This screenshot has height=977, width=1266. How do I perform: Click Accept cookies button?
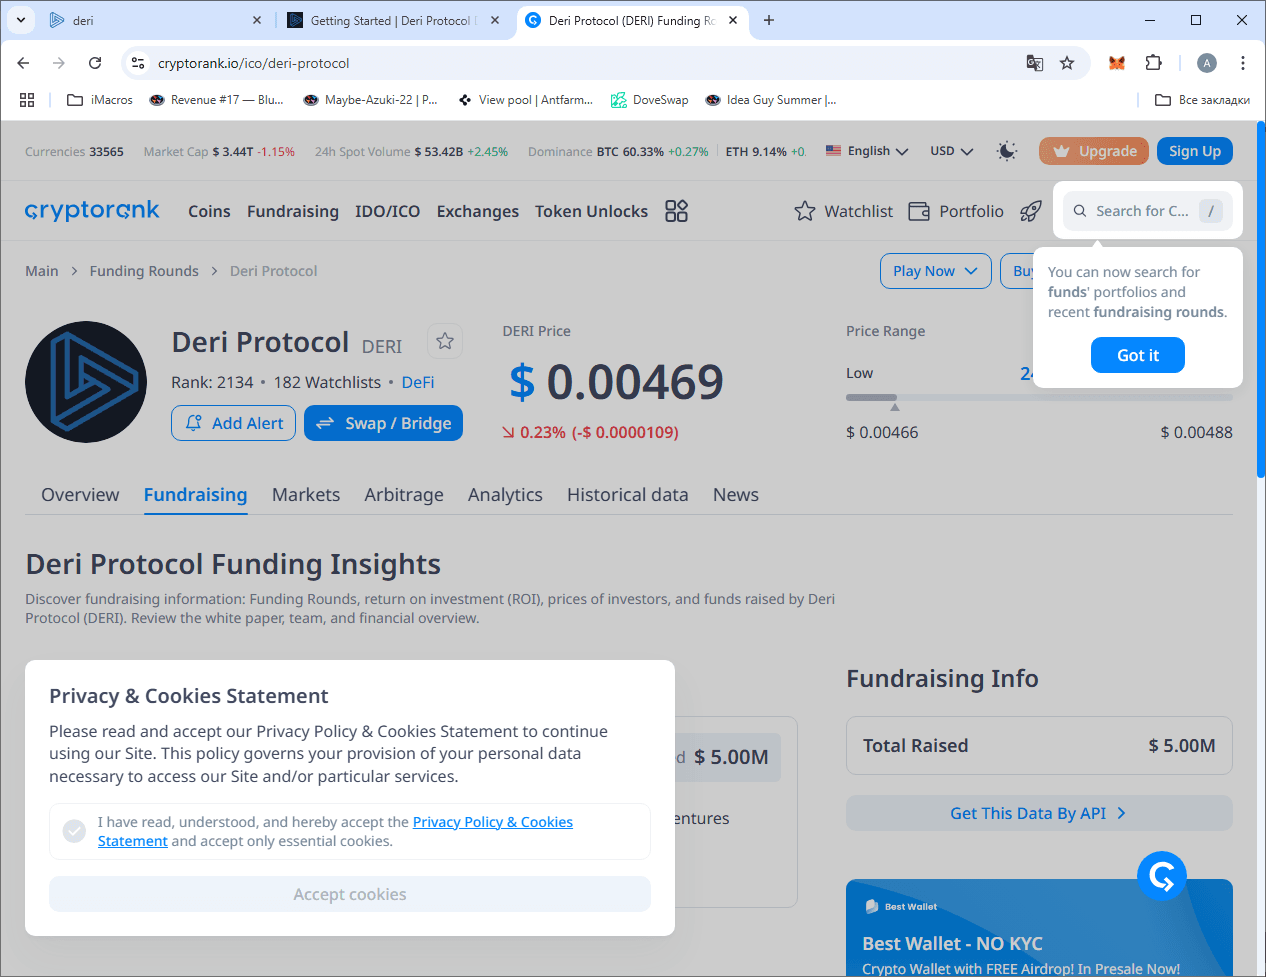(350, 894)
